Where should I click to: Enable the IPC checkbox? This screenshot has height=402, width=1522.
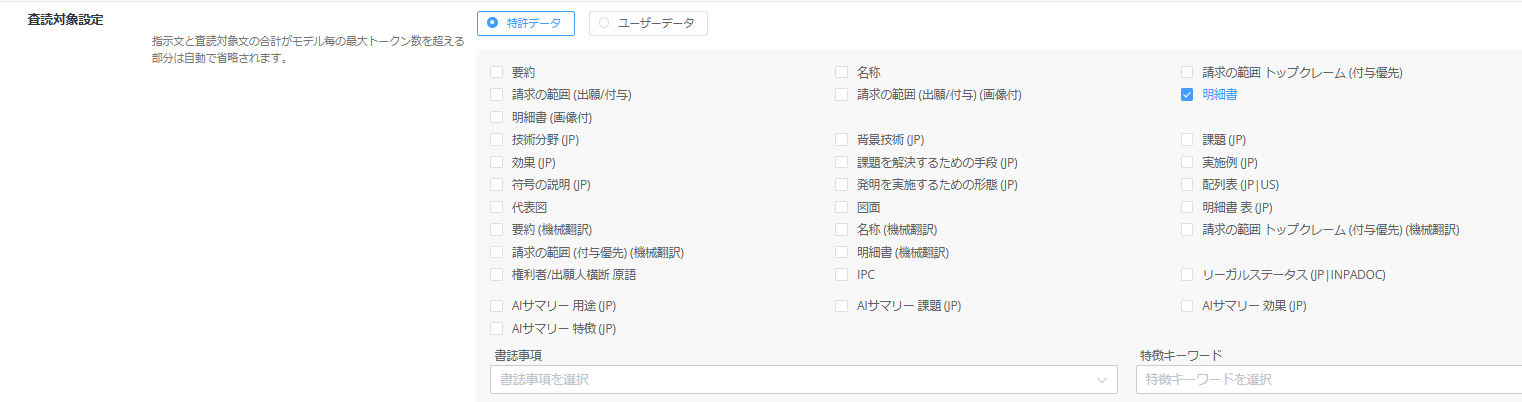click(842, 274)
